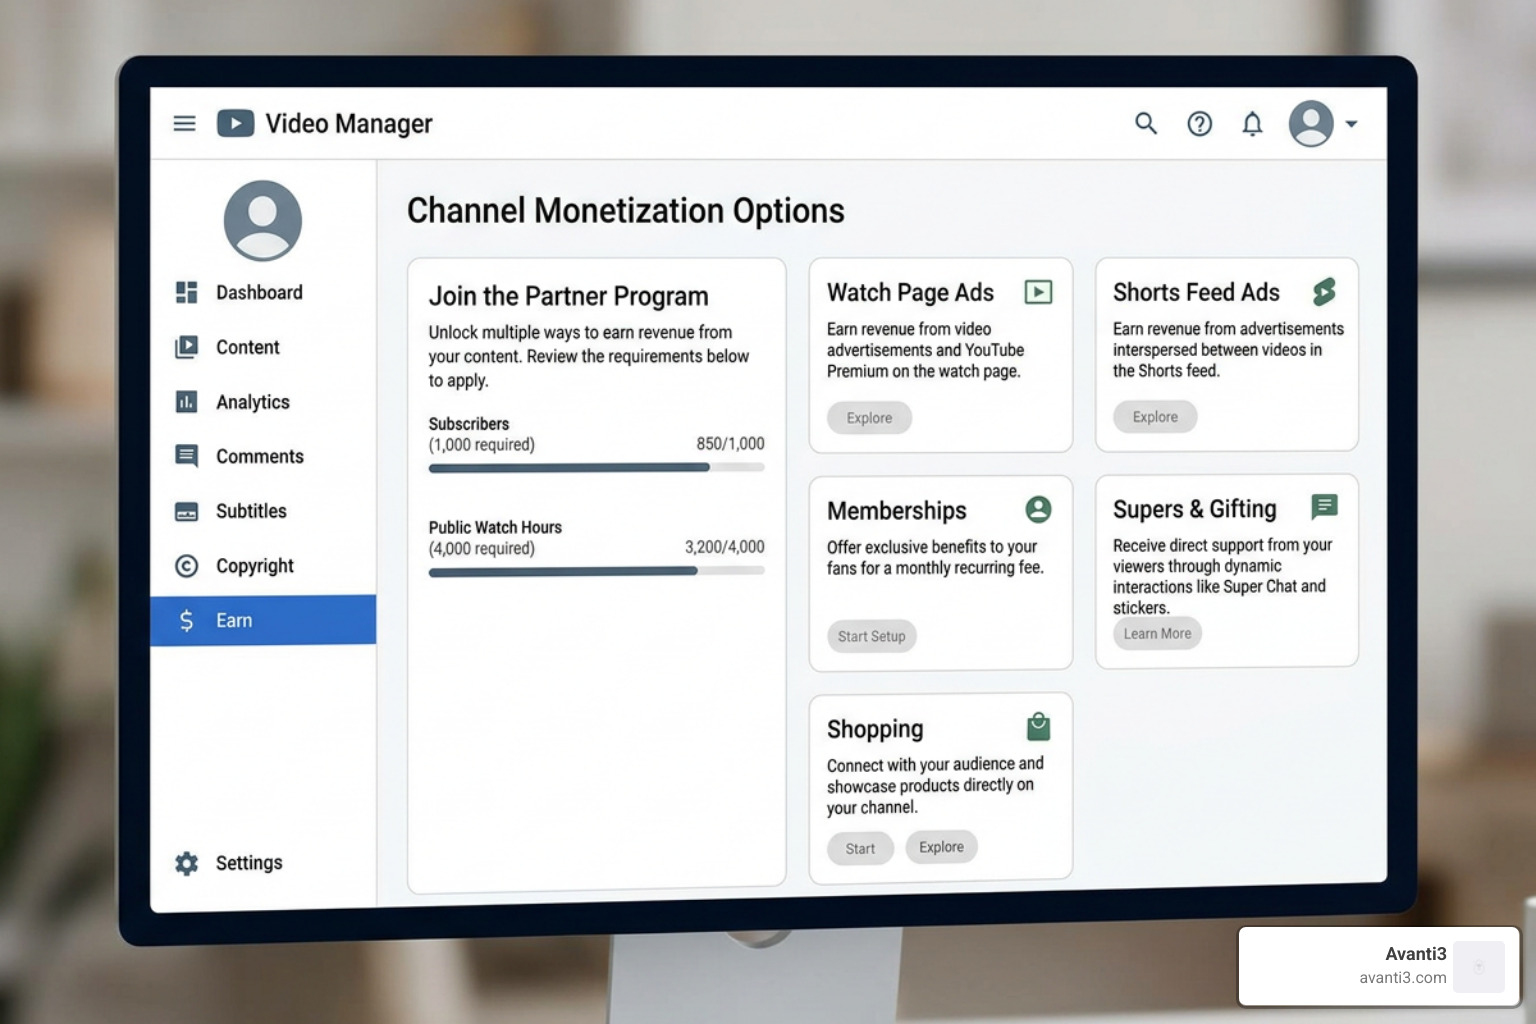1536x1024 pixels.
Task: Explore Shorts Feed Ads
Action: point(1155,417)
